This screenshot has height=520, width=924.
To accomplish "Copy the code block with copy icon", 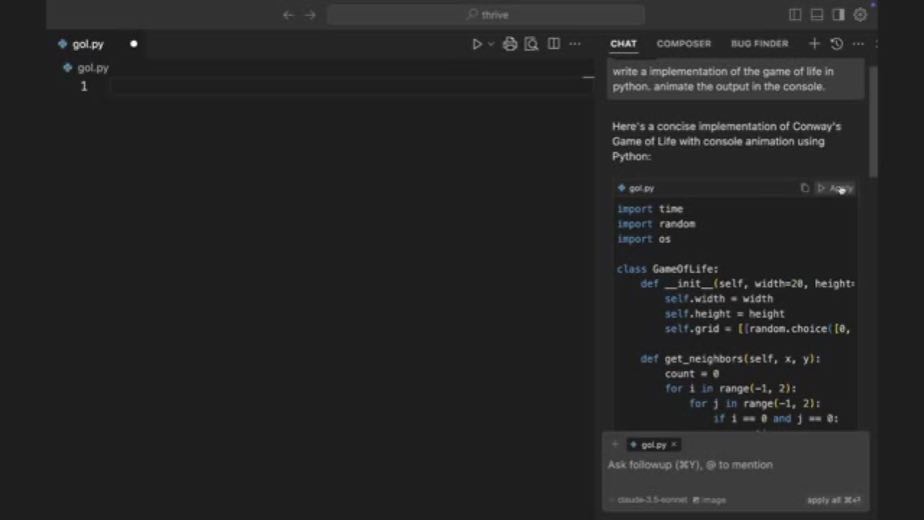I will point(804,188).
